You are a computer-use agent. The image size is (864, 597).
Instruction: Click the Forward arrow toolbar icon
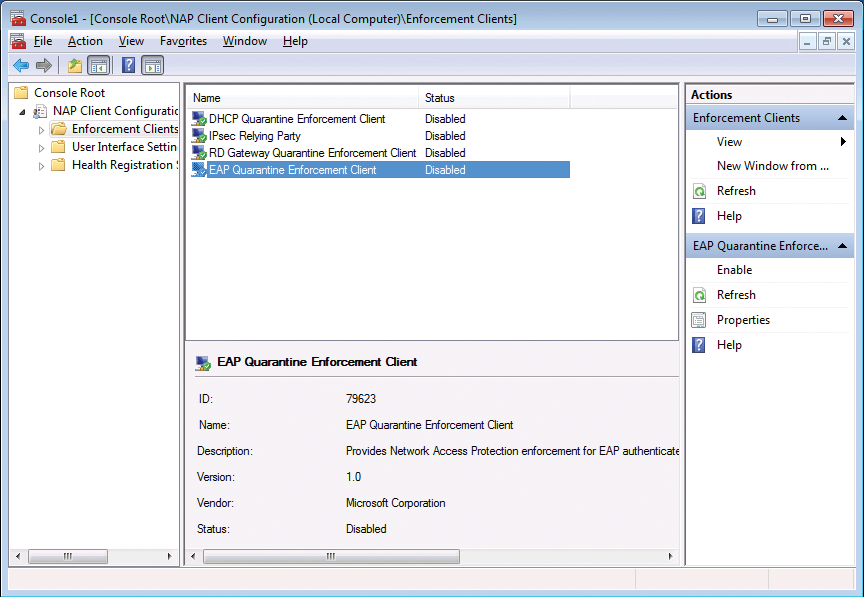[43, 66]
